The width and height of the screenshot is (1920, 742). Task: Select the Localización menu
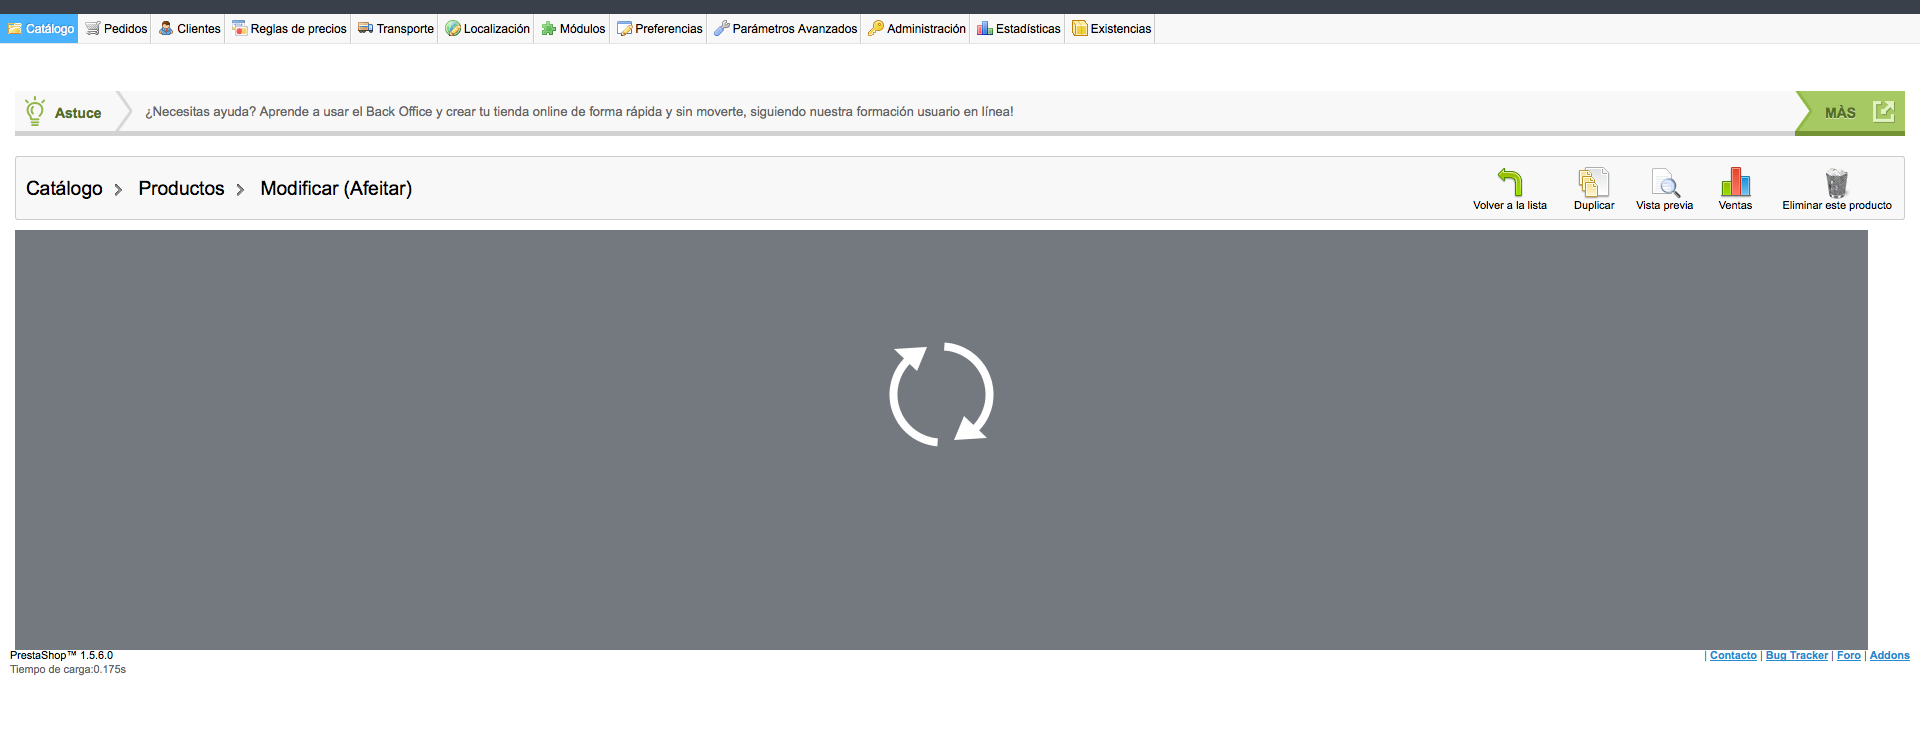click(488, 28)
